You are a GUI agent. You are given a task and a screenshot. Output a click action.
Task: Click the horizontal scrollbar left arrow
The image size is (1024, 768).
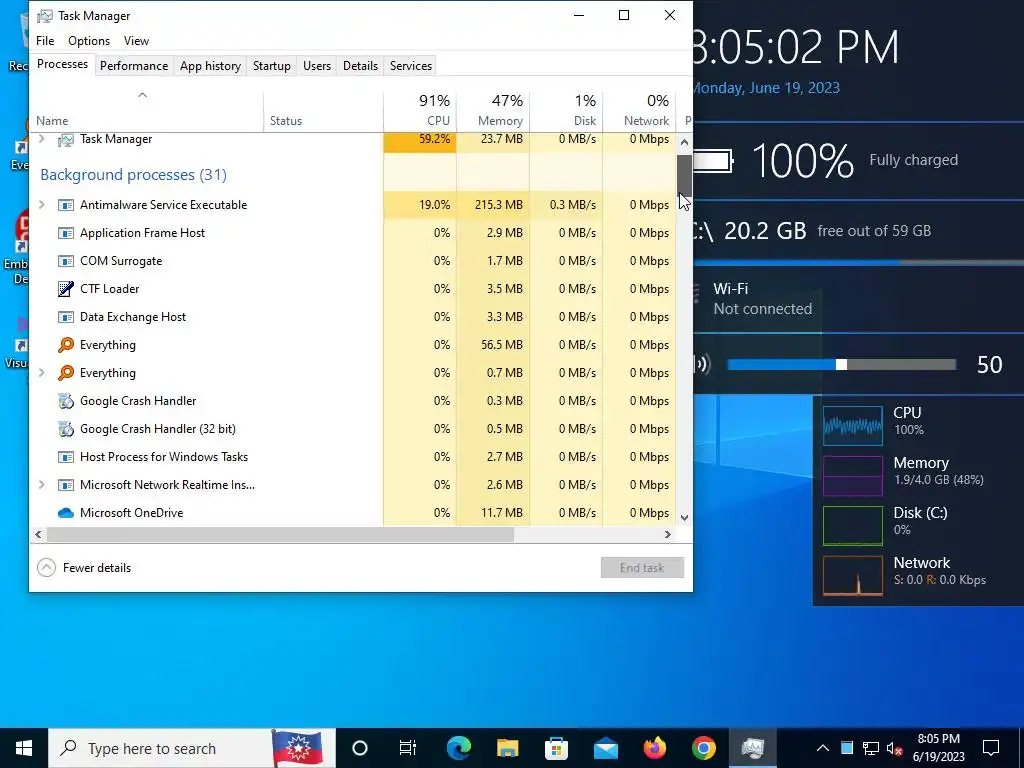[39, 535]
